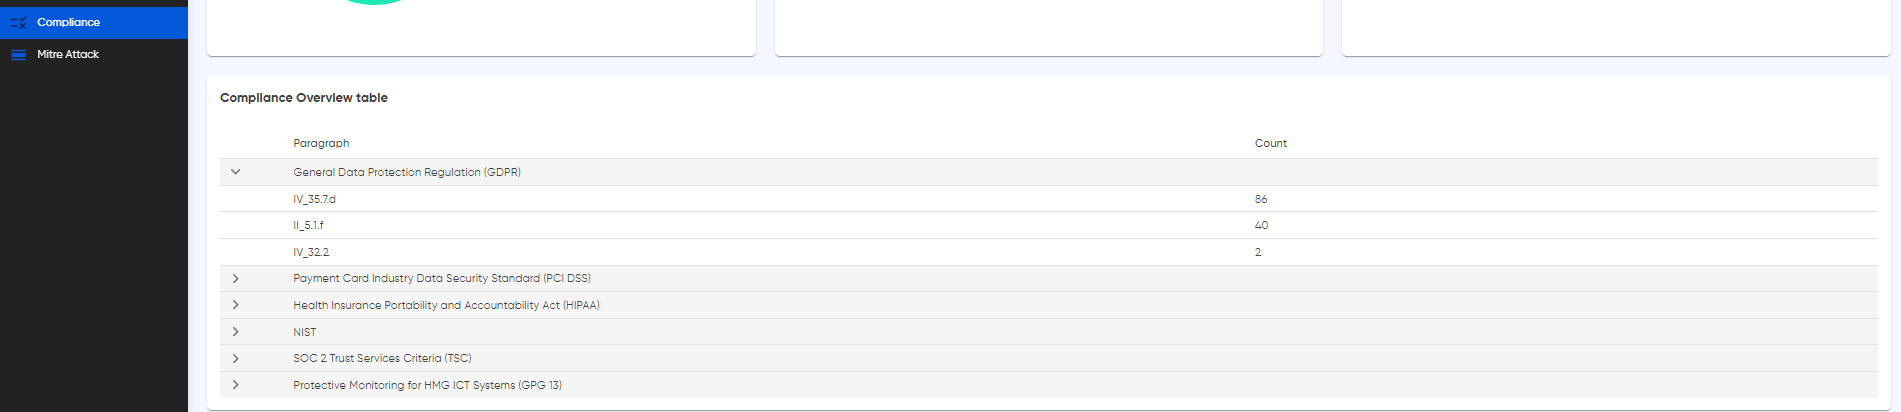
Task: Expand the NIST row chevron
Action: coord(235,332)
